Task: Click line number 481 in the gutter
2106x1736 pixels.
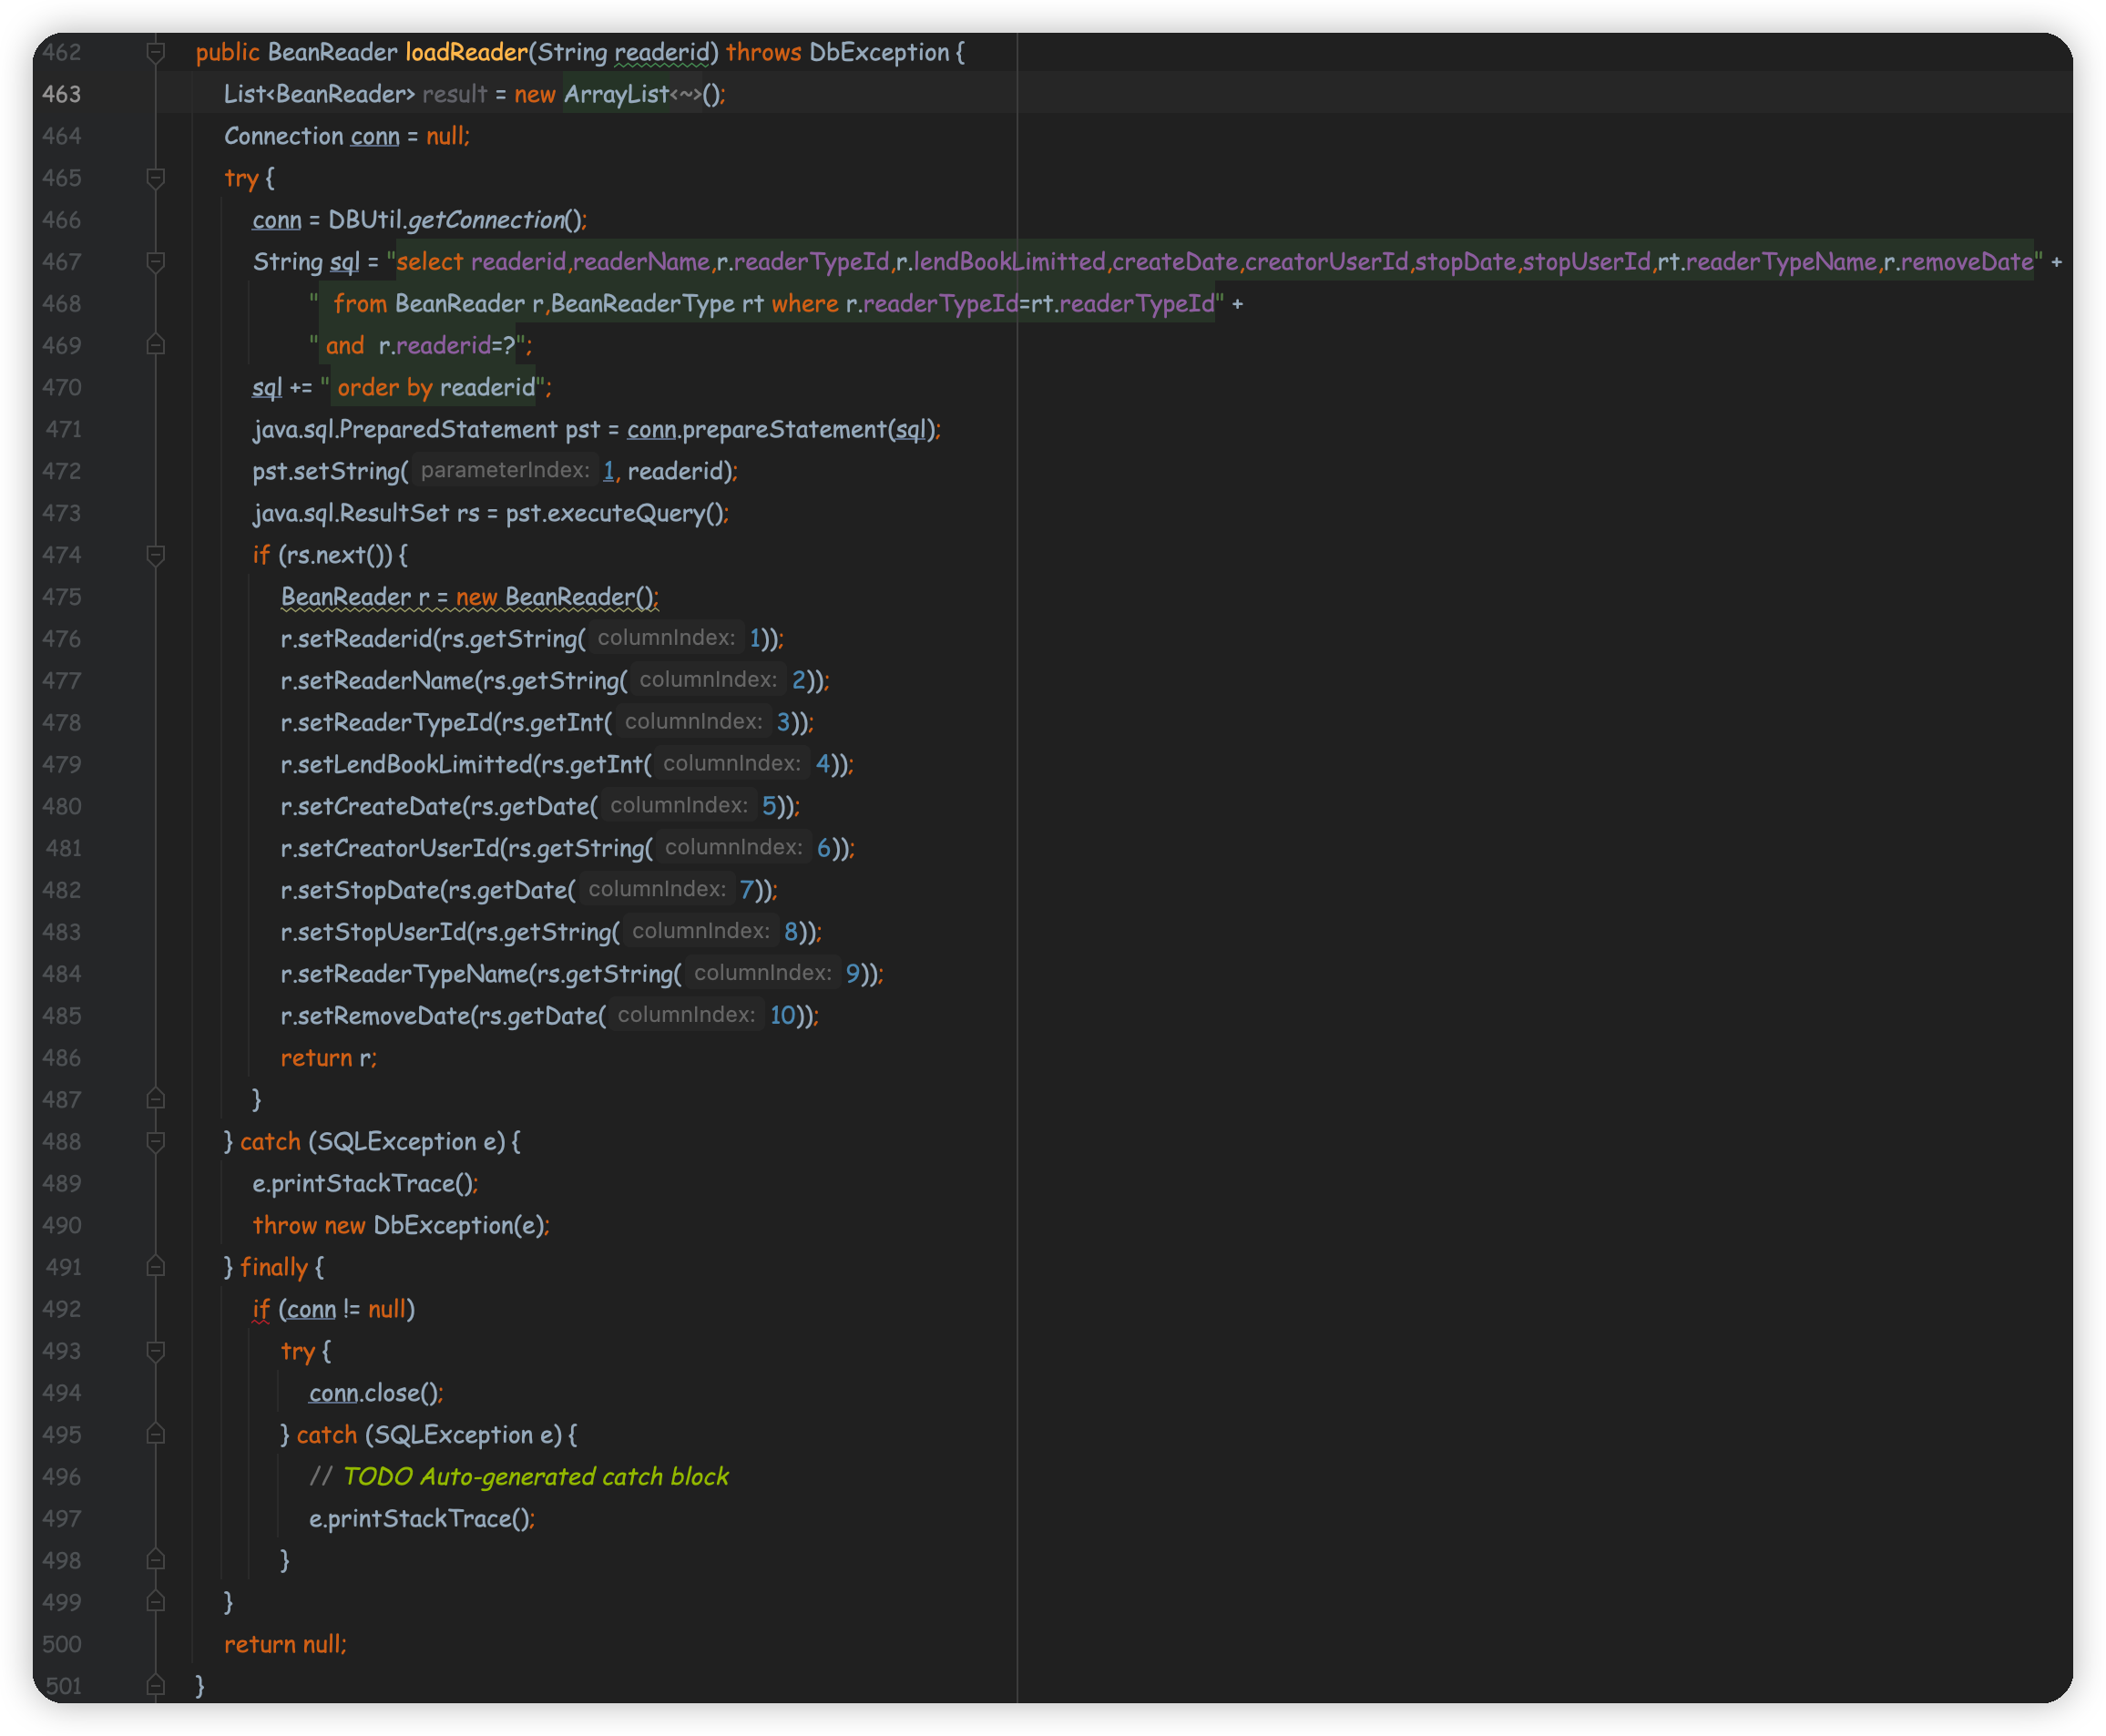Action: pyautogui.click(x=63, y=848)
